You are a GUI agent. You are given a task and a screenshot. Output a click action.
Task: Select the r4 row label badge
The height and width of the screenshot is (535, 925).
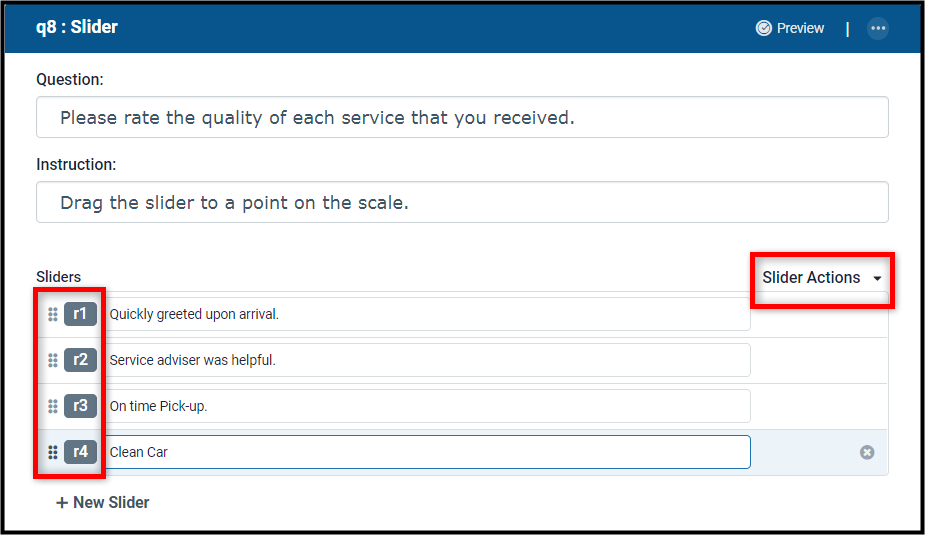[80, 452]
